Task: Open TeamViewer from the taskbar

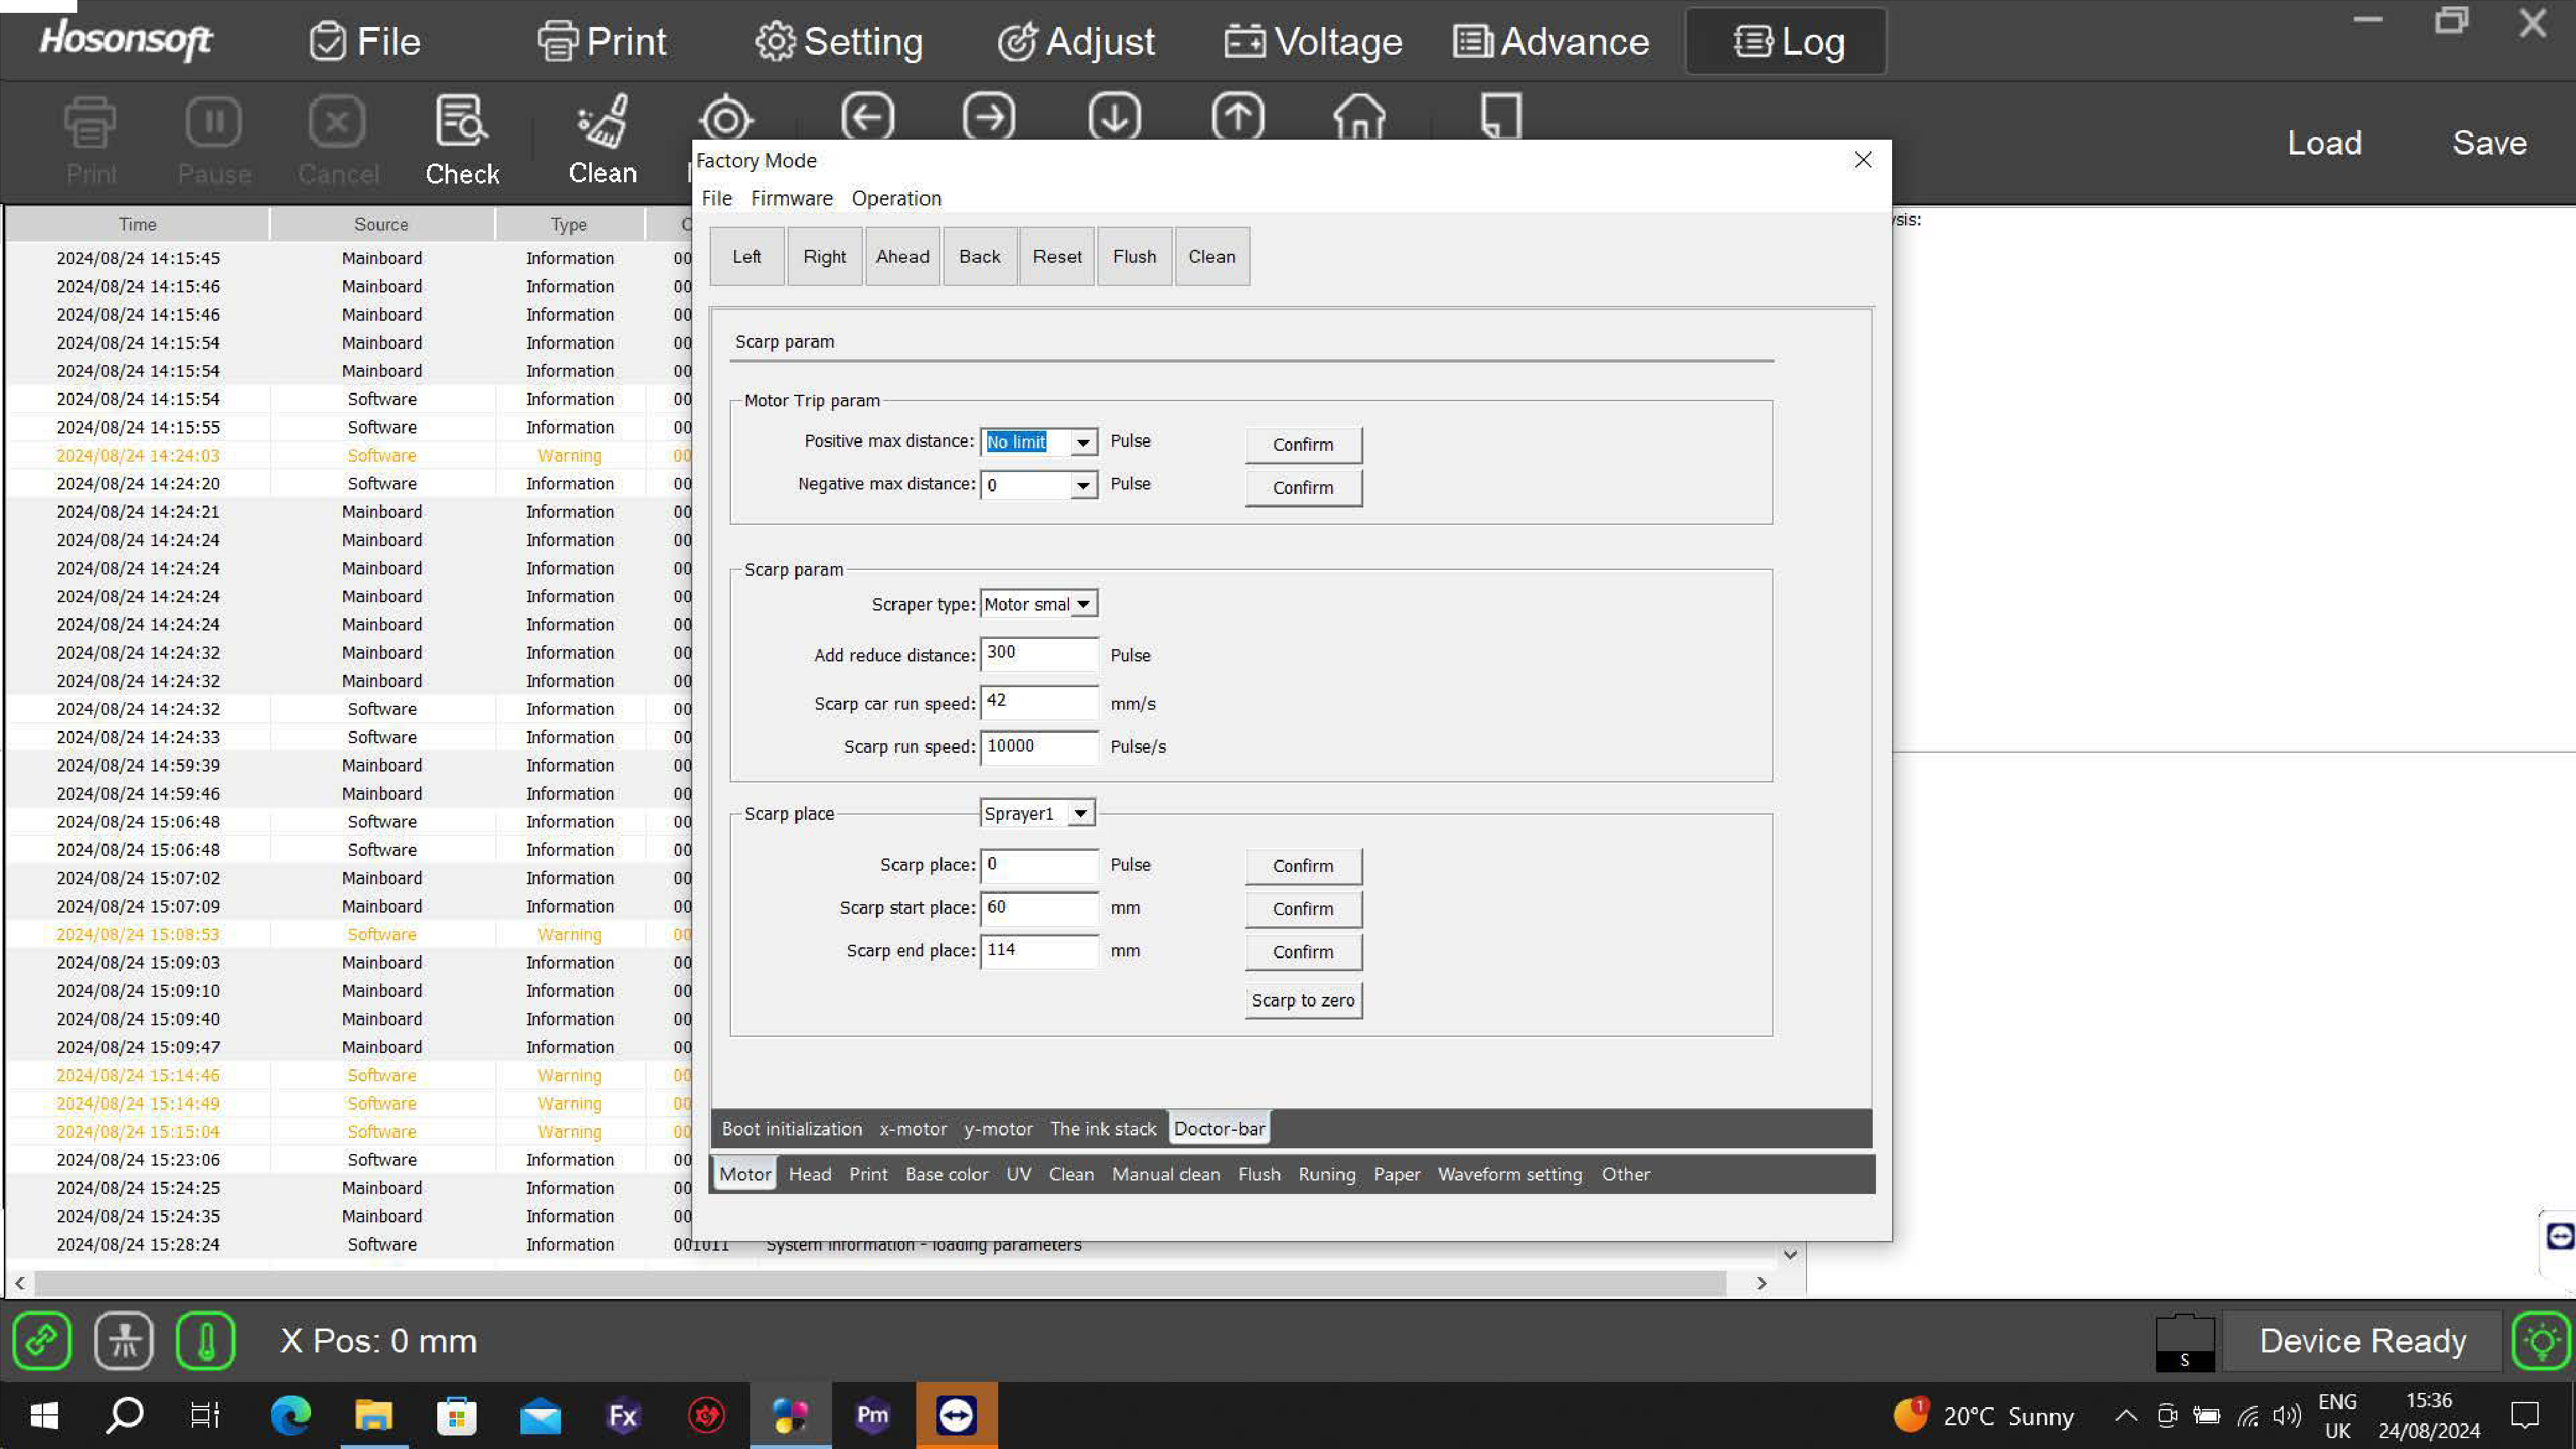Action: pyautogui.click(x=956, y=1414)
